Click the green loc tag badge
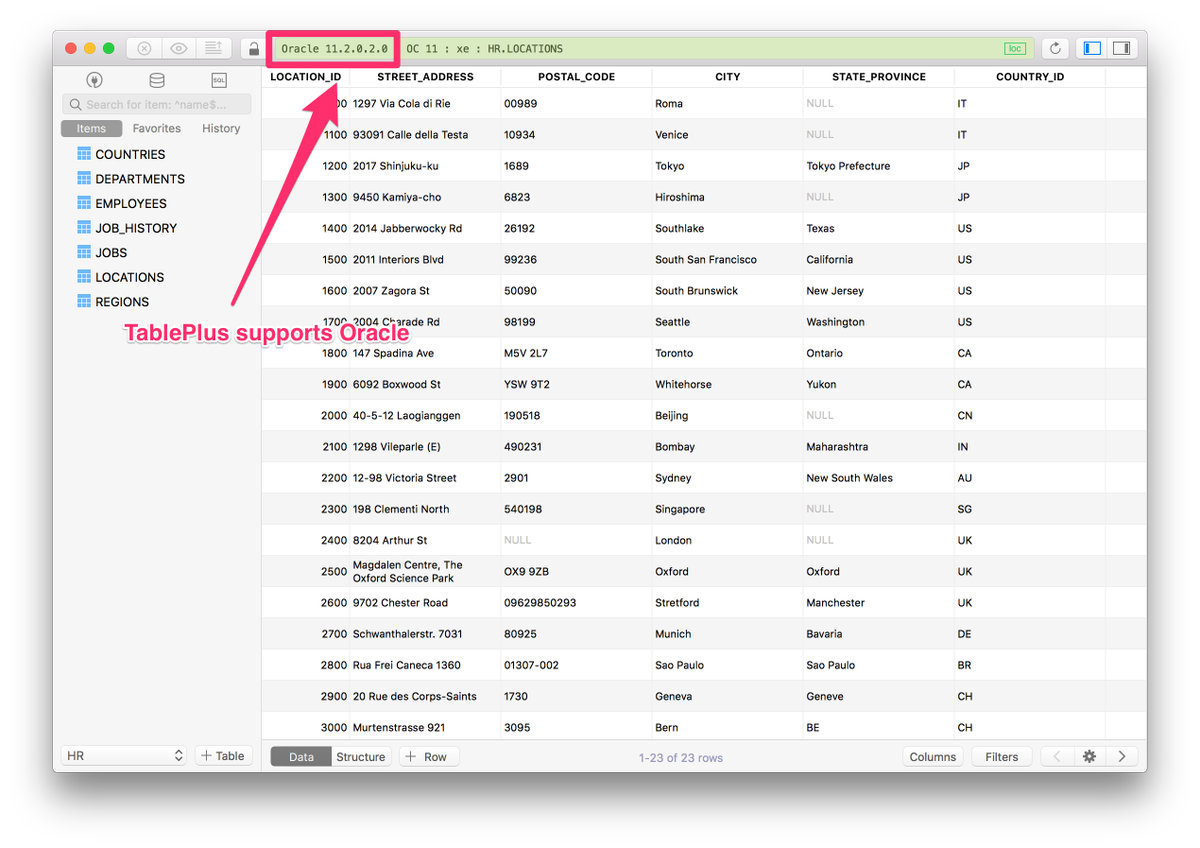Image resolution: width=1200 pixels, height=848 pixels. pyautogui.click(x=1015, y=47)
